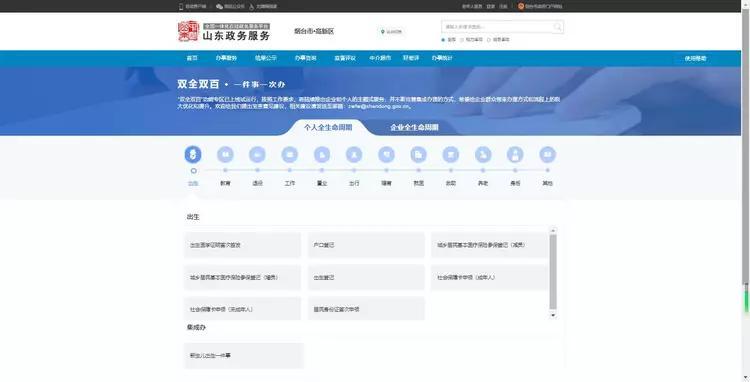Screen dimensions: 750x382
Task: Click the 身后 life-stage icon
Action: pyautogui.click(x=515, y=154)
